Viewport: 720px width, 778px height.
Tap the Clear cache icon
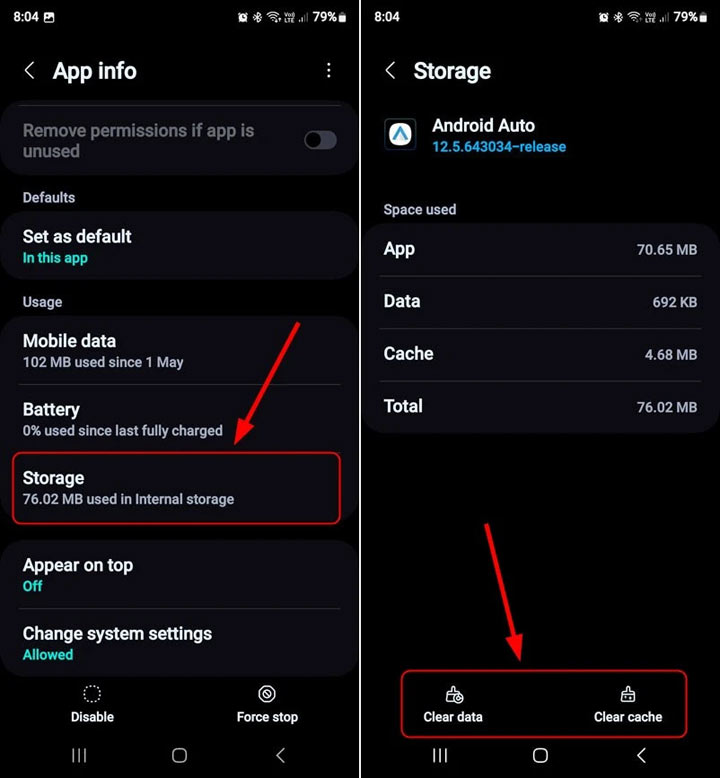[x=627, y=695]
